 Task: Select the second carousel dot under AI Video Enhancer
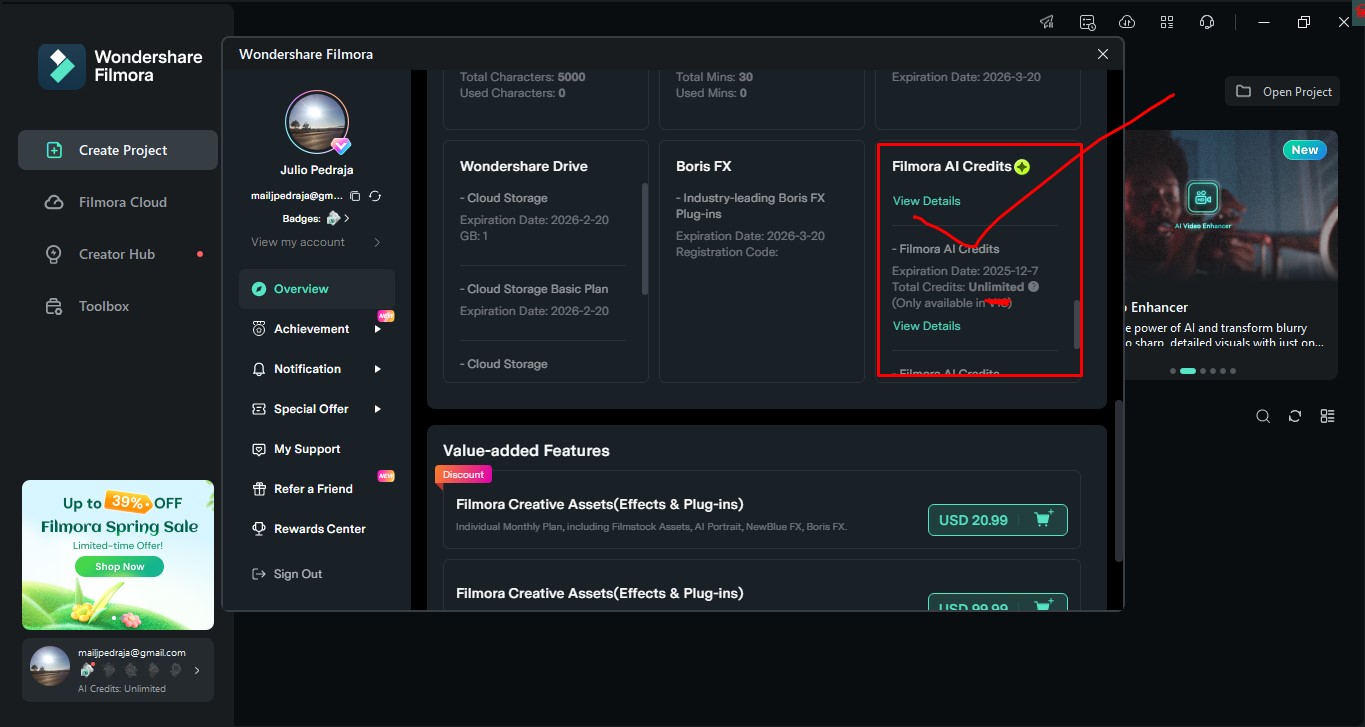1188,370
